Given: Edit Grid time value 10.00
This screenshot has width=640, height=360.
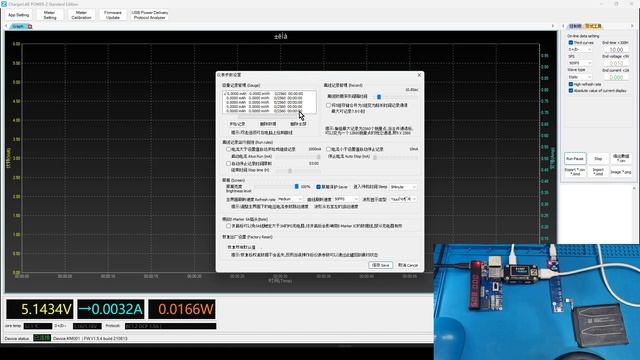Looking at the screenshot, I should pyautogui.click(x=616, y=49).
